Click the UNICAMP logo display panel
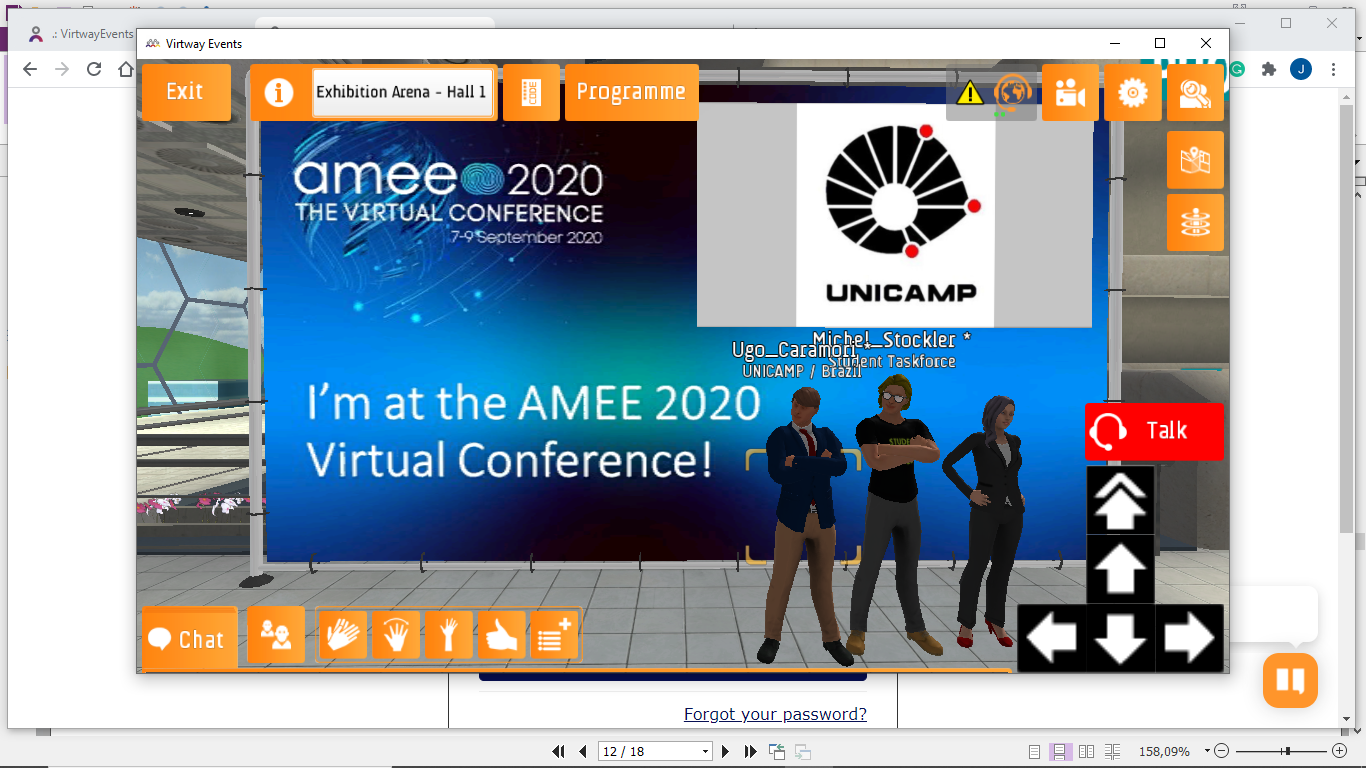The image size is (1366, 768). pos(894,215)
